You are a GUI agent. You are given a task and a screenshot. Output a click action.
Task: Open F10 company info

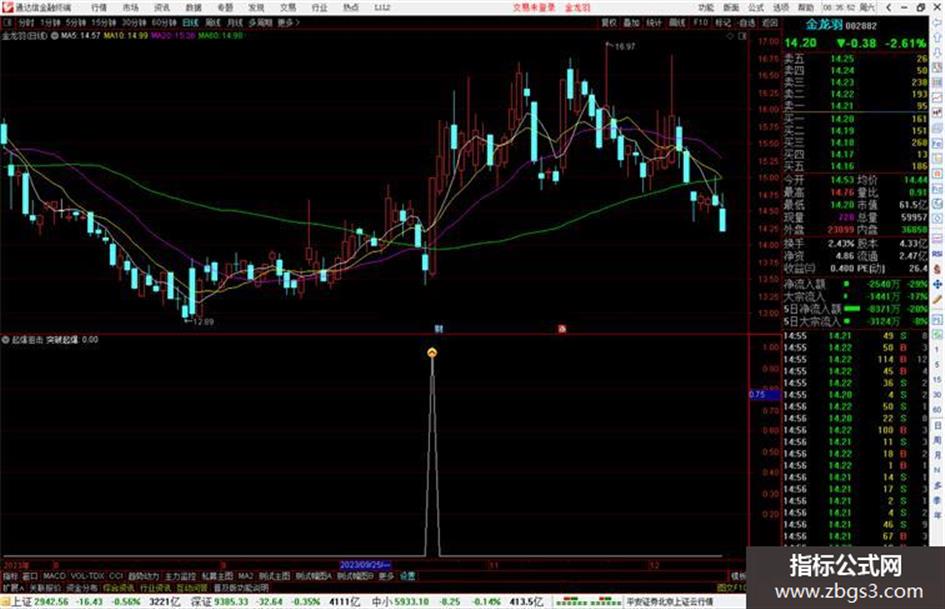coord(700,22)
